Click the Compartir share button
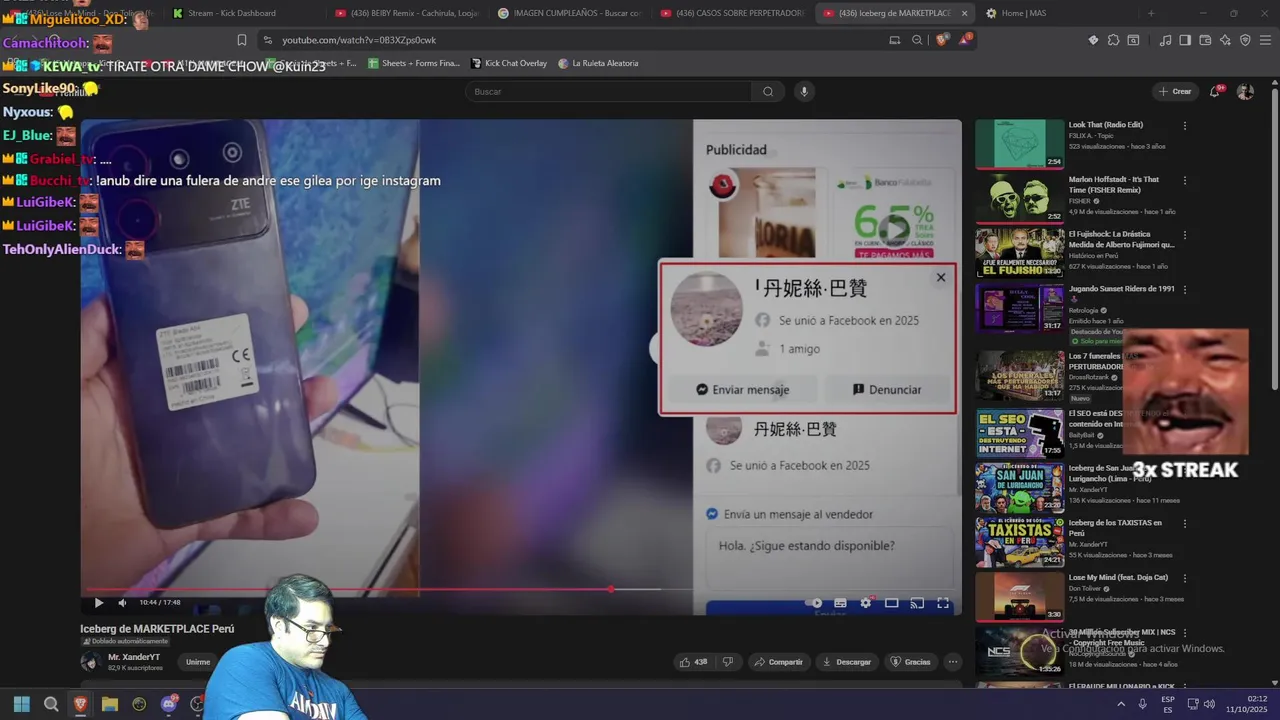Screen dimensions: 1280x720 [x=778, y=662]
